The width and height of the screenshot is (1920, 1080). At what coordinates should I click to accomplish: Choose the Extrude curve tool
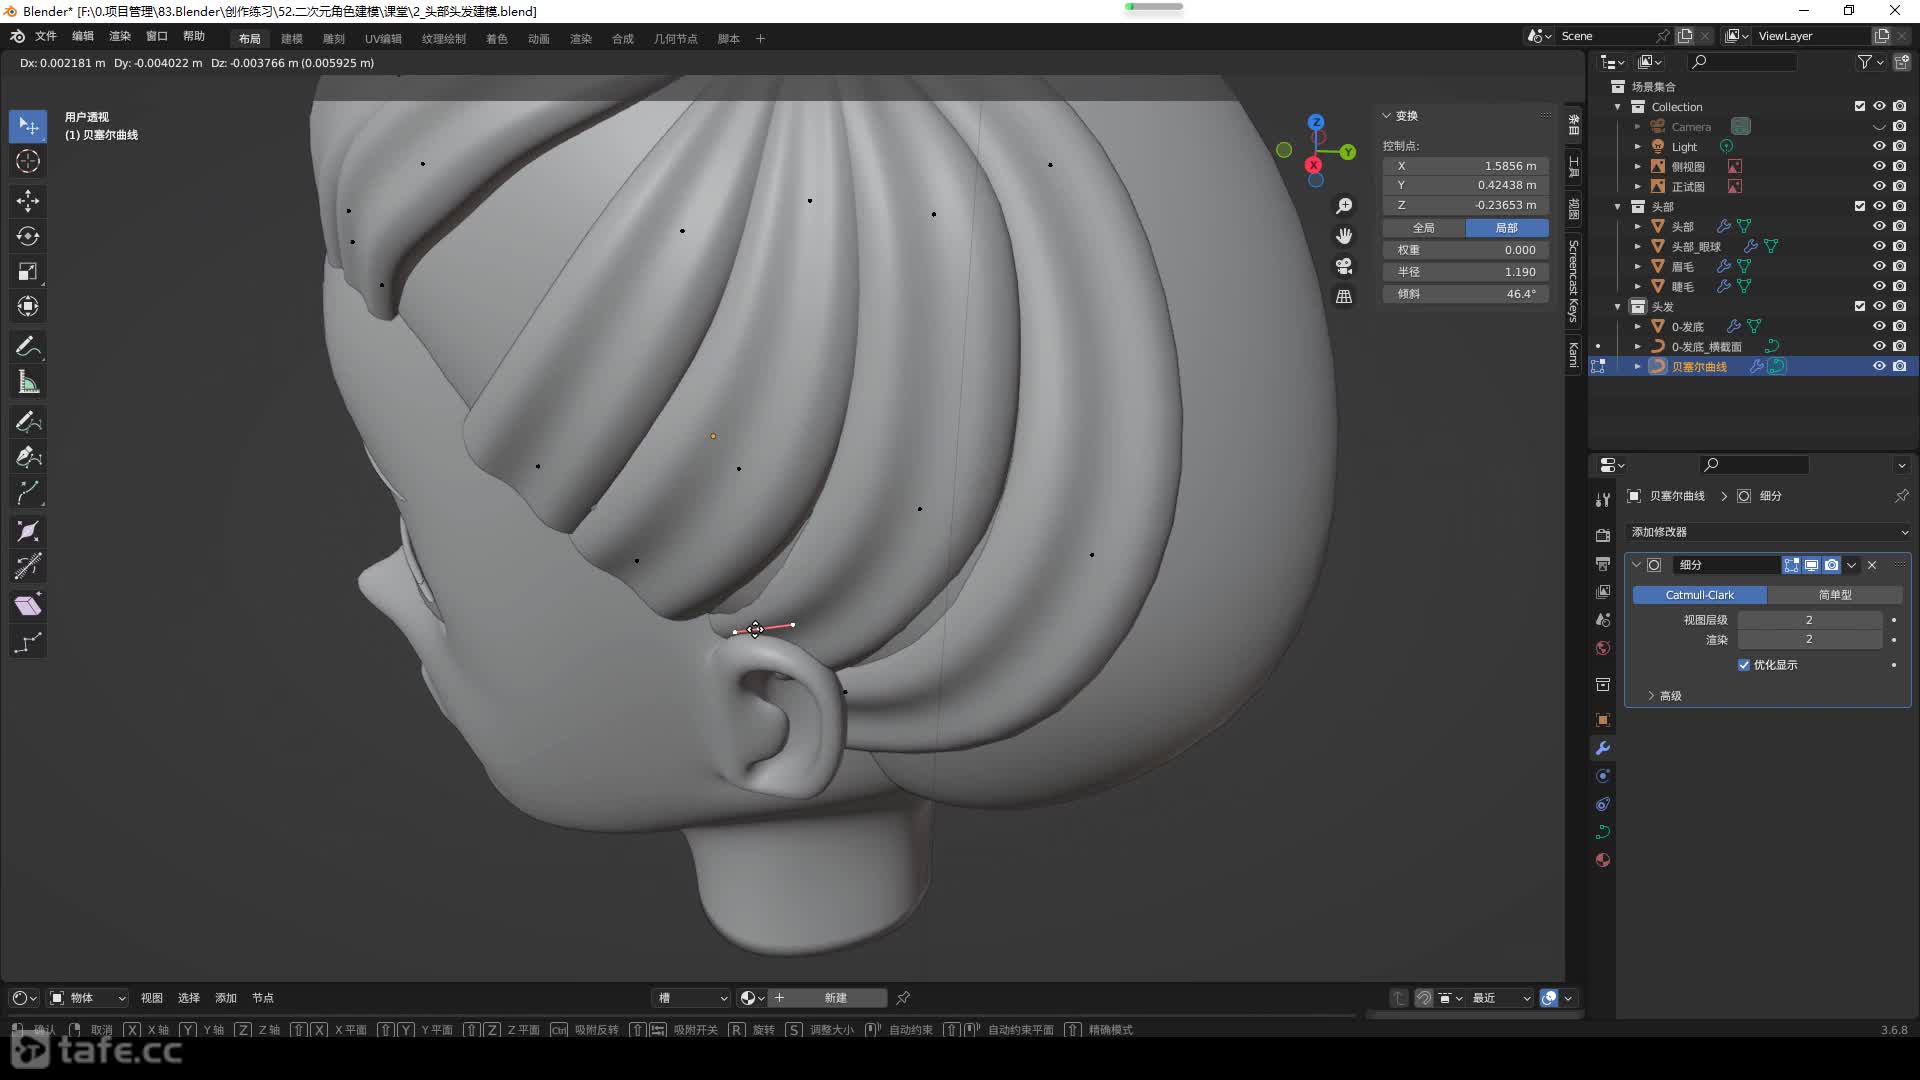tap(28, 492)
